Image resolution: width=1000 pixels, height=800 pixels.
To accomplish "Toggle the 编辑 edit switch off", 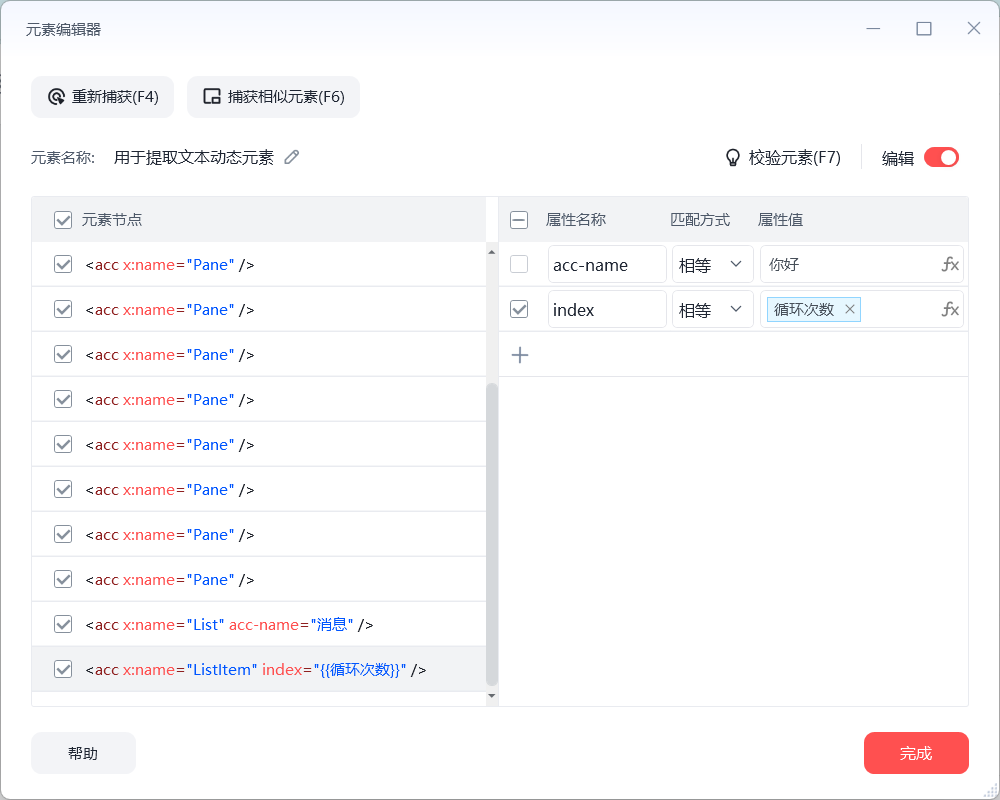I will (x=941, y=157).
